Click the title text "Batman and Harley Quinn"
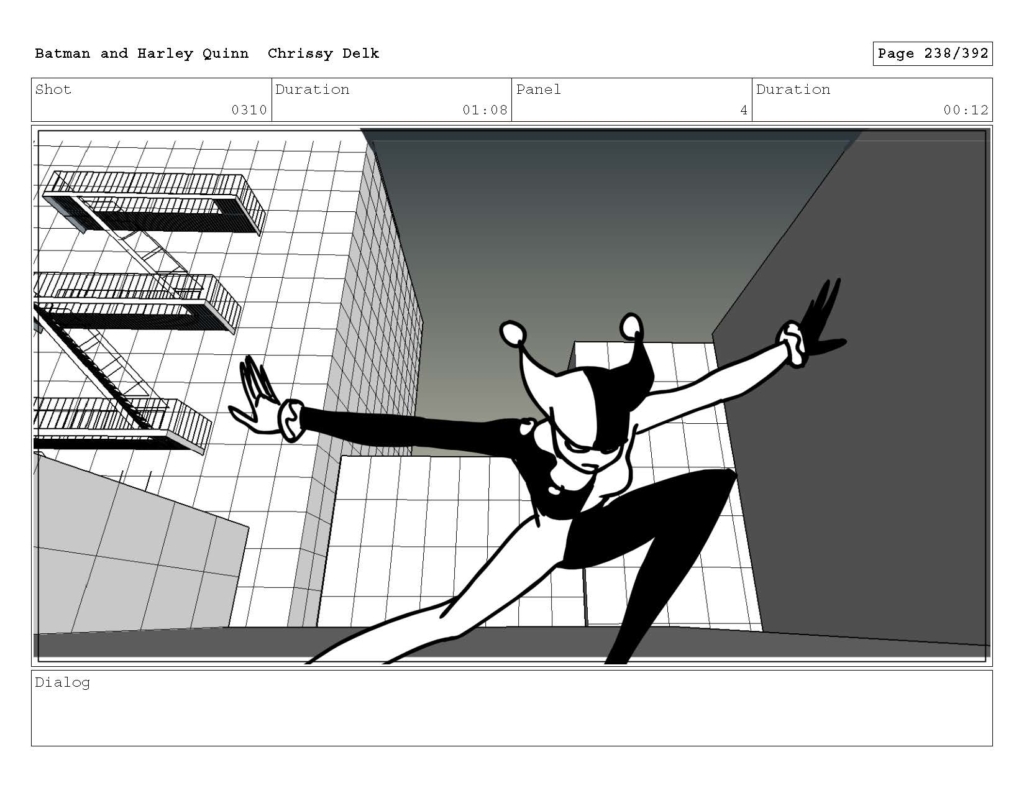The image size is (1024, 793). 142,54
